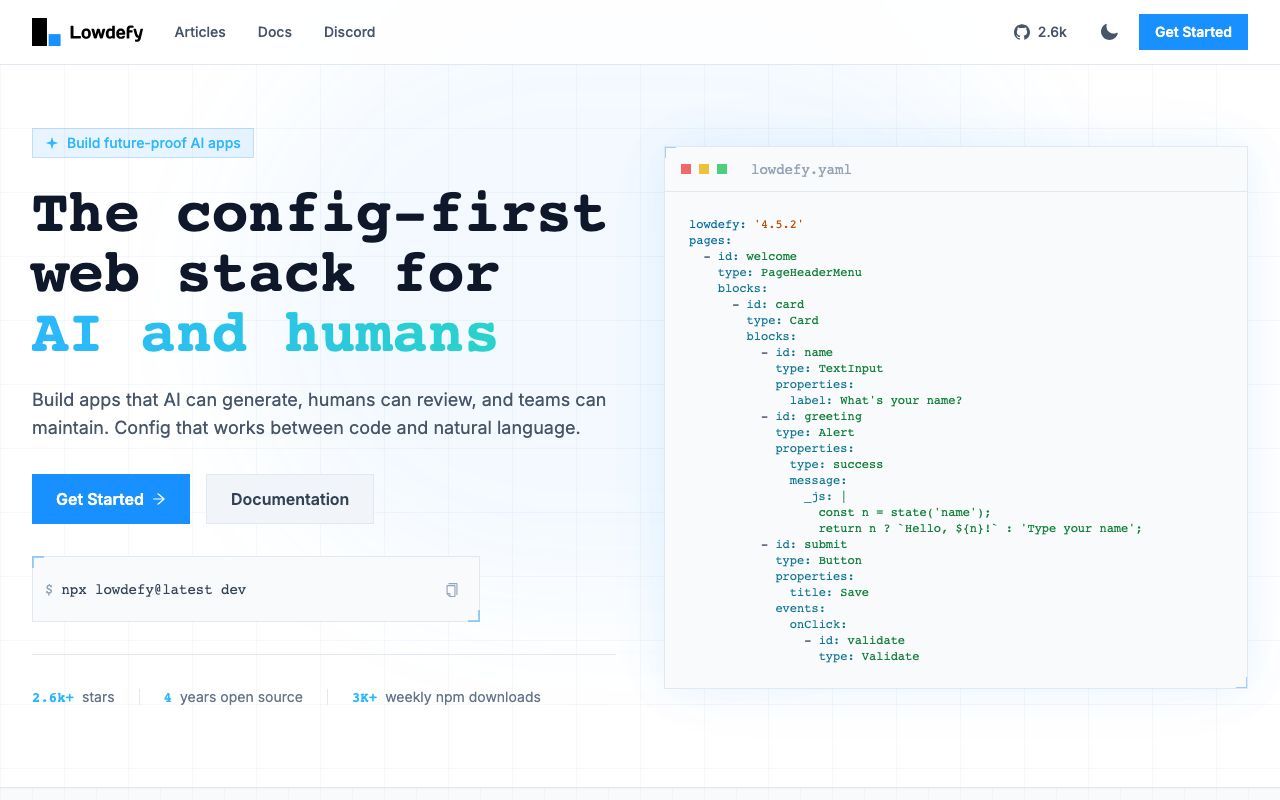Click the 'title: Save' code line
This screenshot has width=1280, height=800.
[830, 592]
